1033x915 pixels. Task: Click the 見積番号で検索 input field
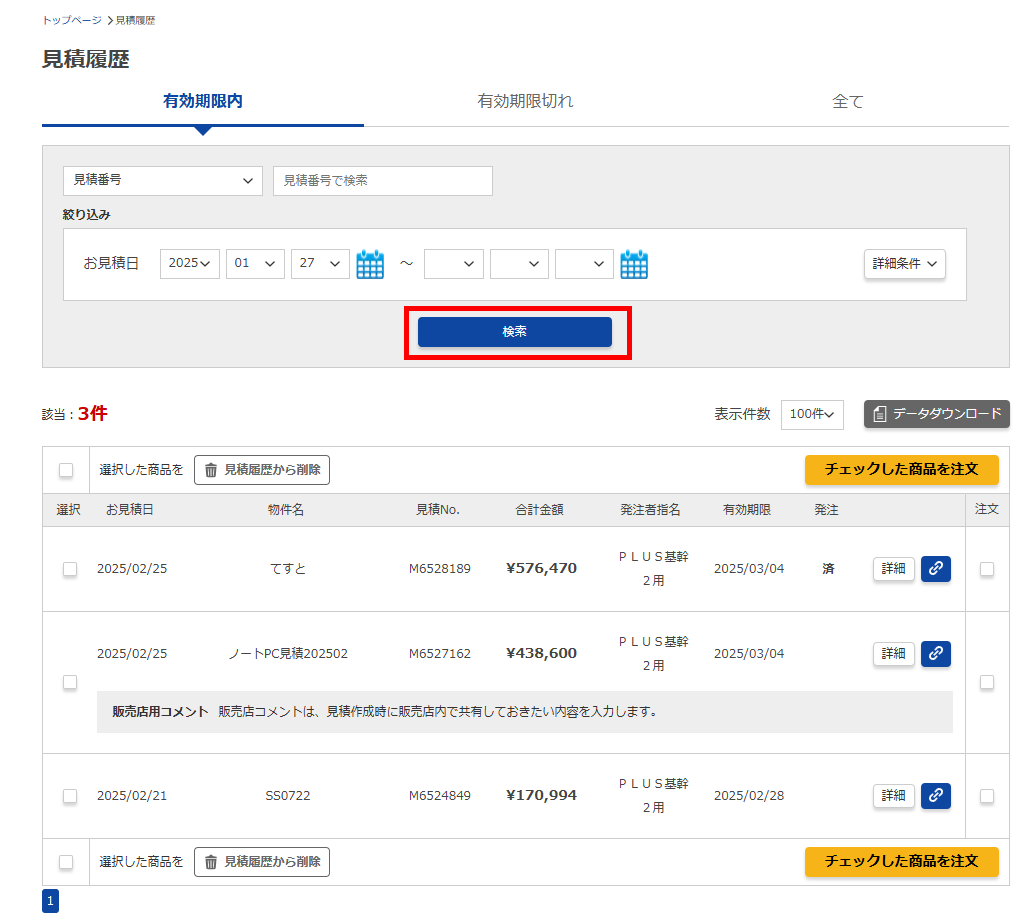click(x=383, y=181)
